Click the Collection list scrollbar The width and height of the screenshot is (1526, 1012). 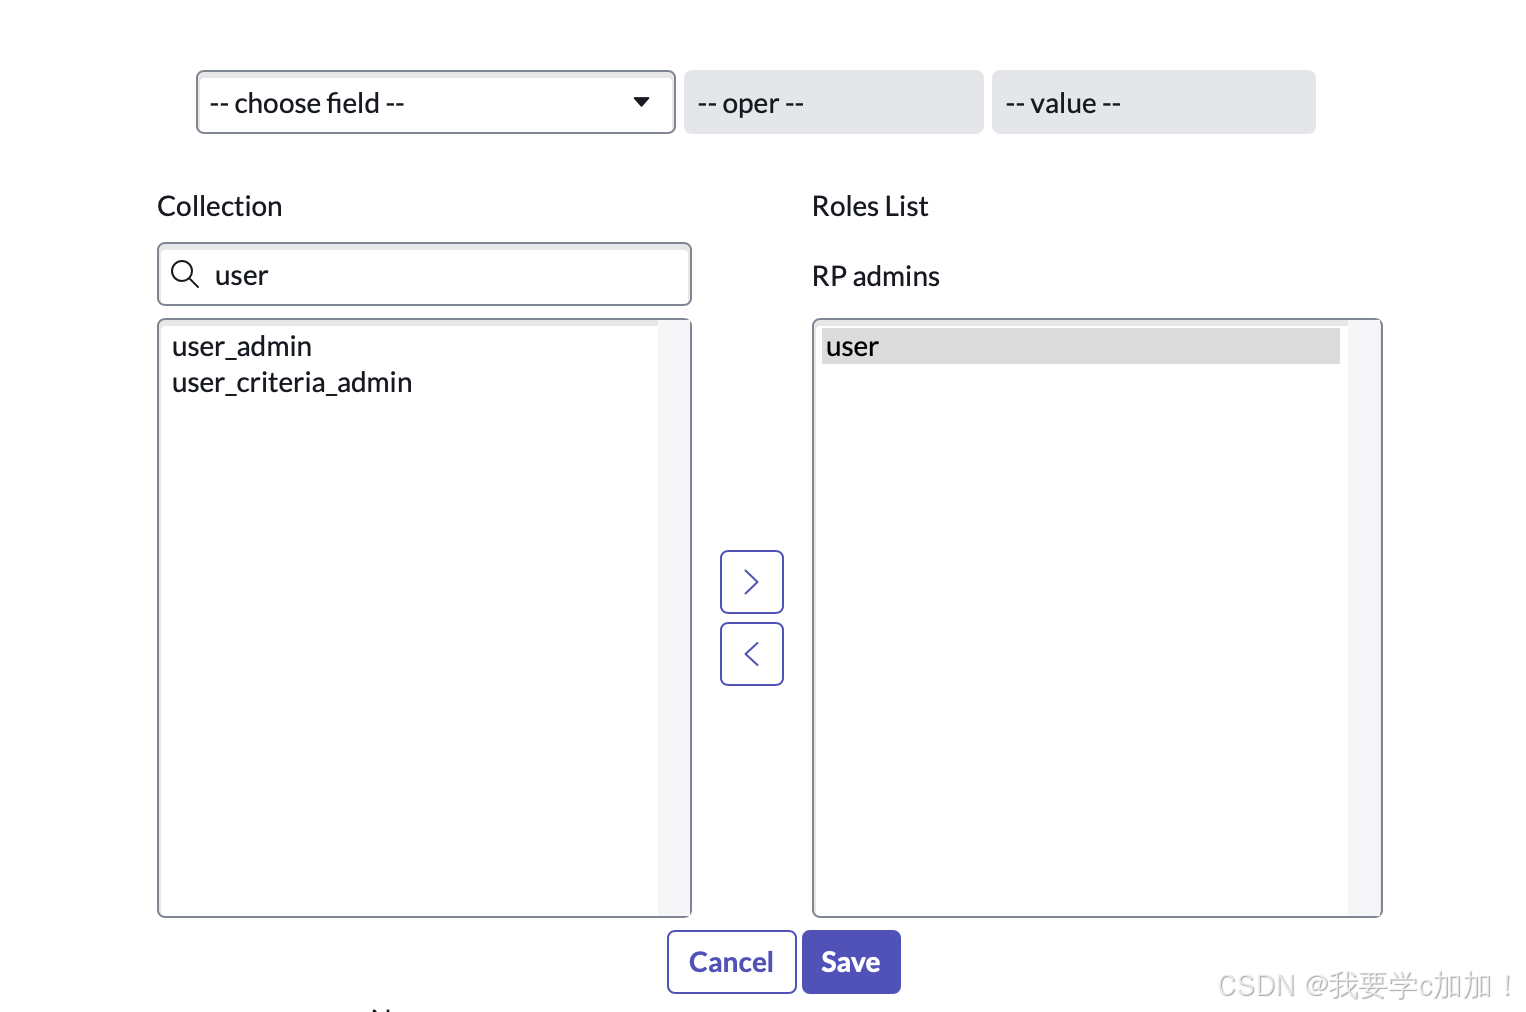[x=673, y=618]
